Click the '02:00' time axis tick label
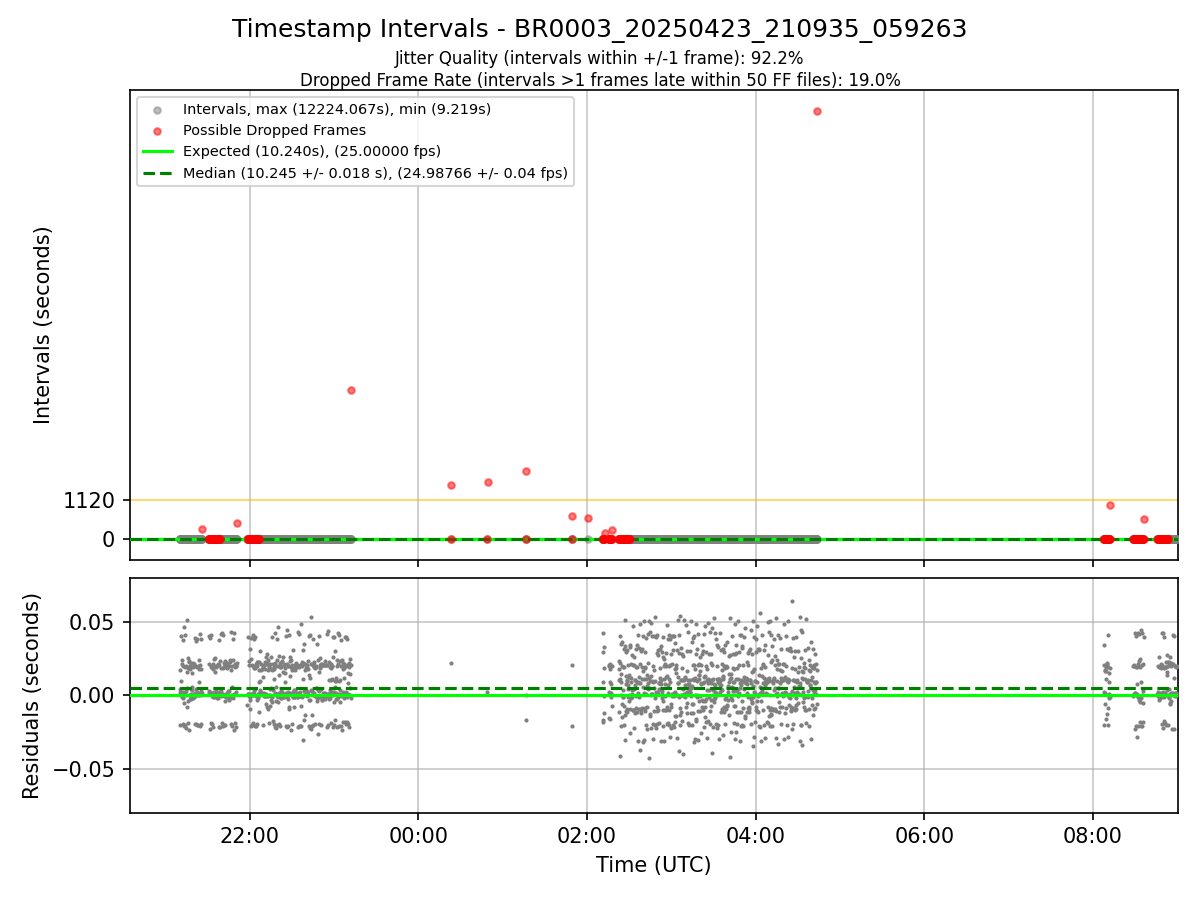This screenshot has width=1200, height=900. pyautogui.click(x=587, y=834)
